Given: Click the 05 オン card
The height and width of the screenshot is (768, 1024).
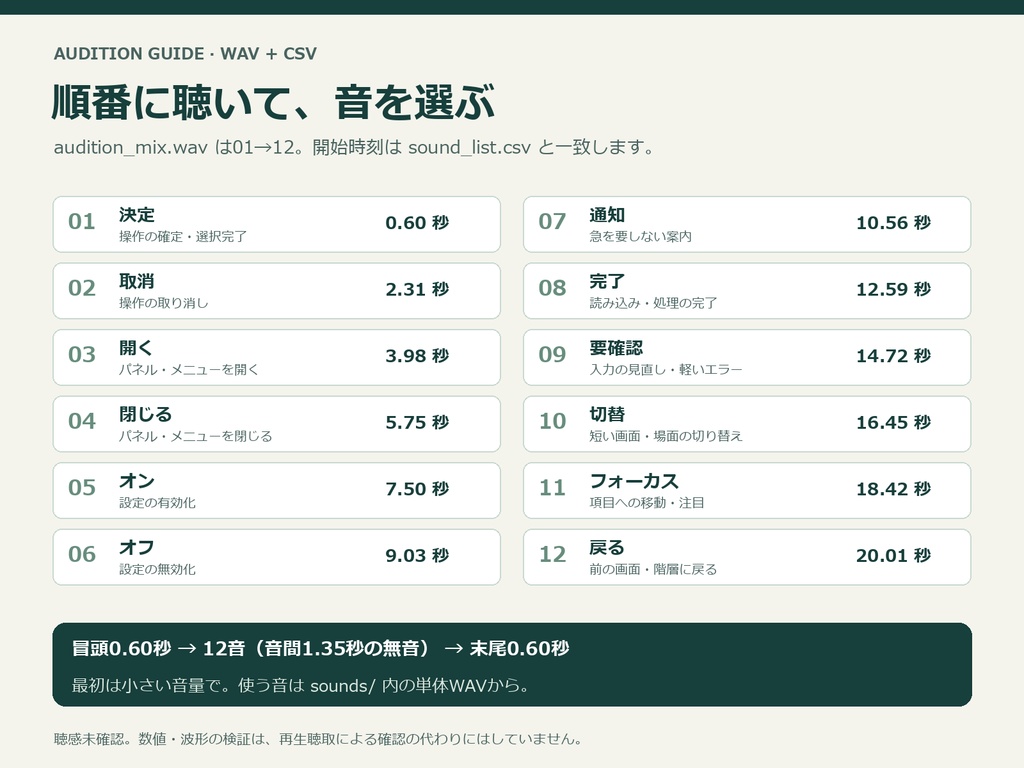Looking at the screenshot, I should point(276,490).
